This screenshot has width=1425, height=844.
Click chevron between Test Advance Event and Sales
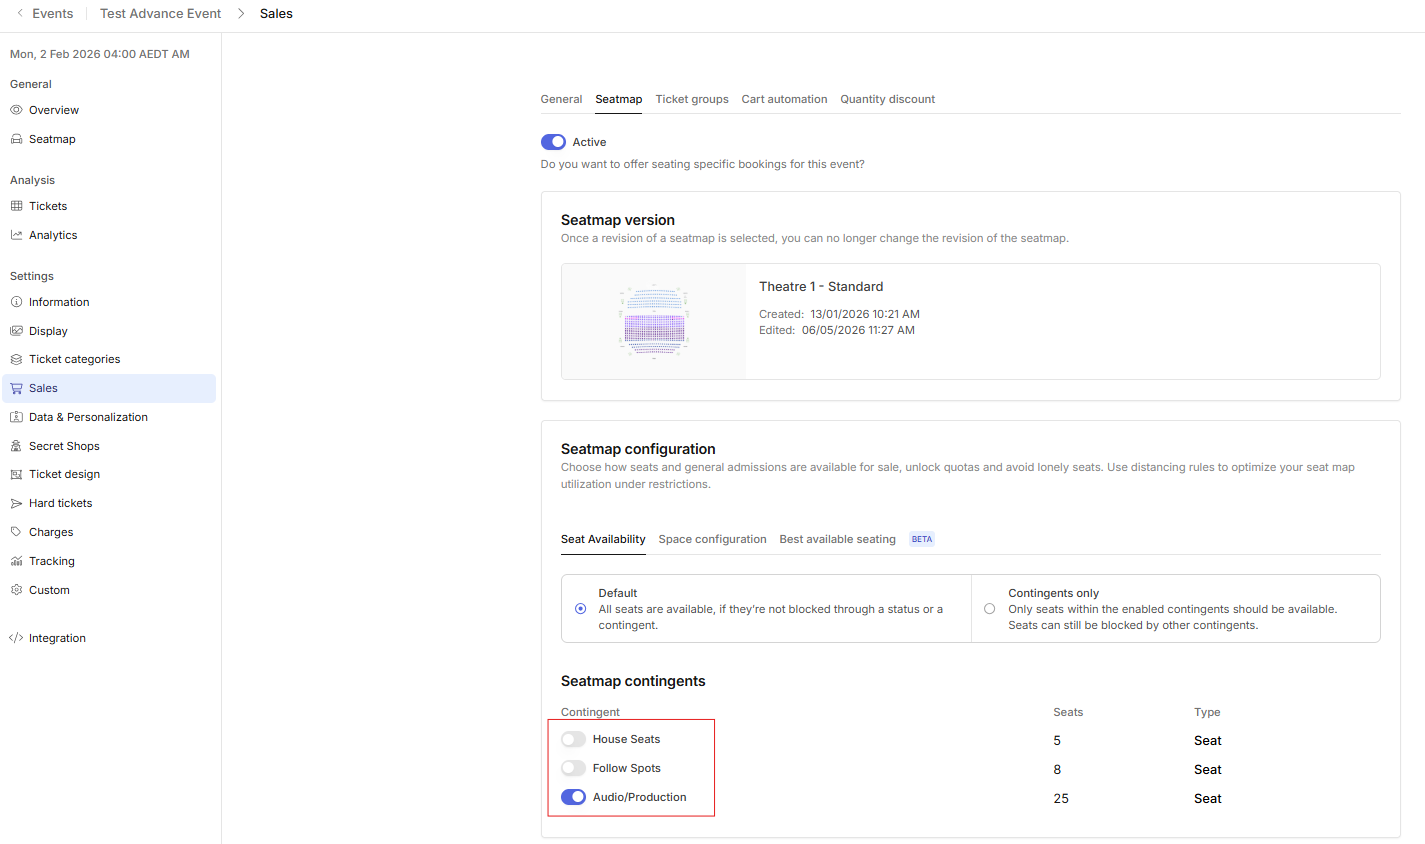pyautogui.click(x=241, y=13)
